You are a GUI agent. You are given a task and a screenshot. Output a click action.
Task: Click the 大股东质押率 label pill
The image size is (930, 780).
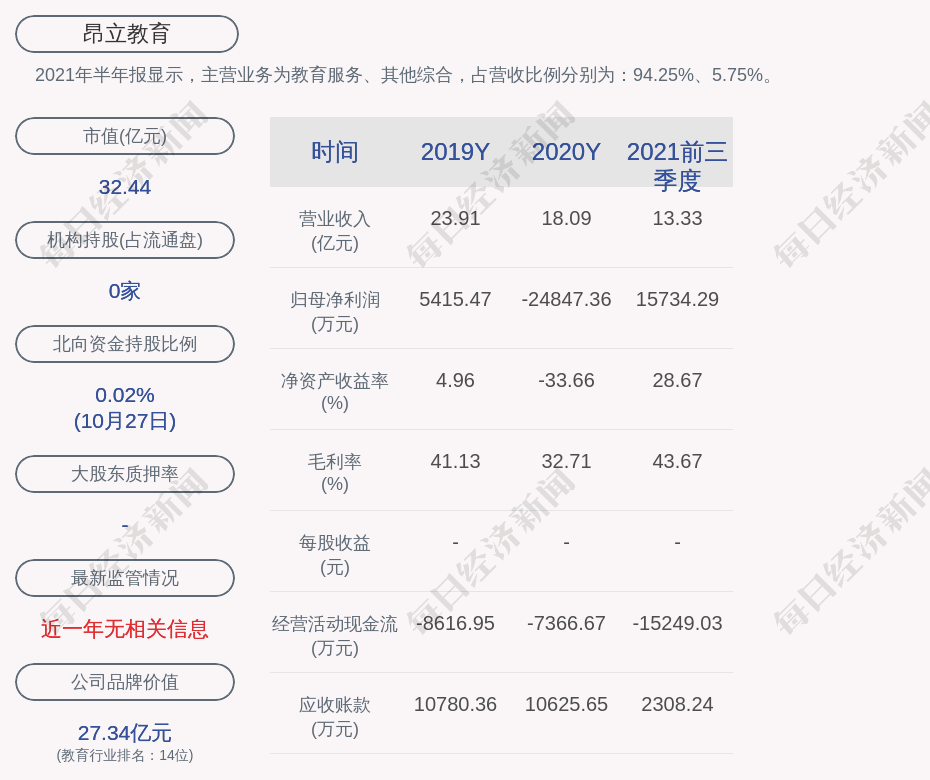(125, 474)
